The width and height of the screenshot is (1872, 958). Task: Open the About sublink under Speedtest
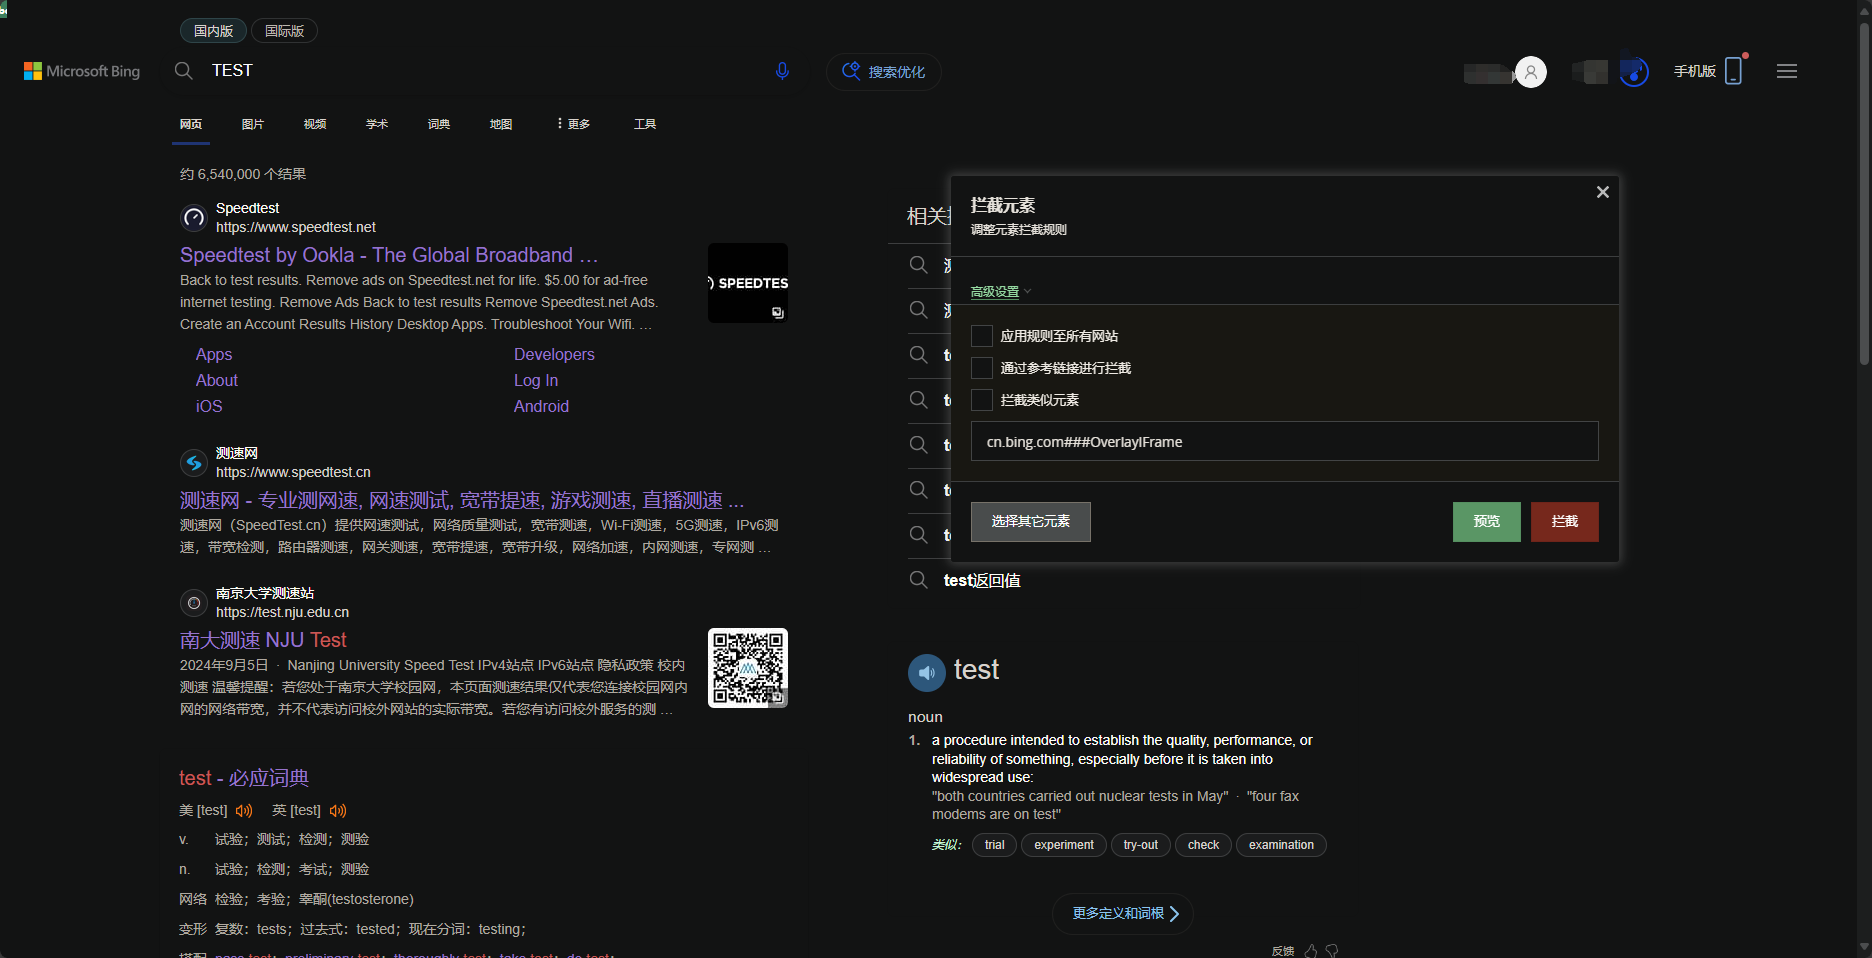[217, 380]
